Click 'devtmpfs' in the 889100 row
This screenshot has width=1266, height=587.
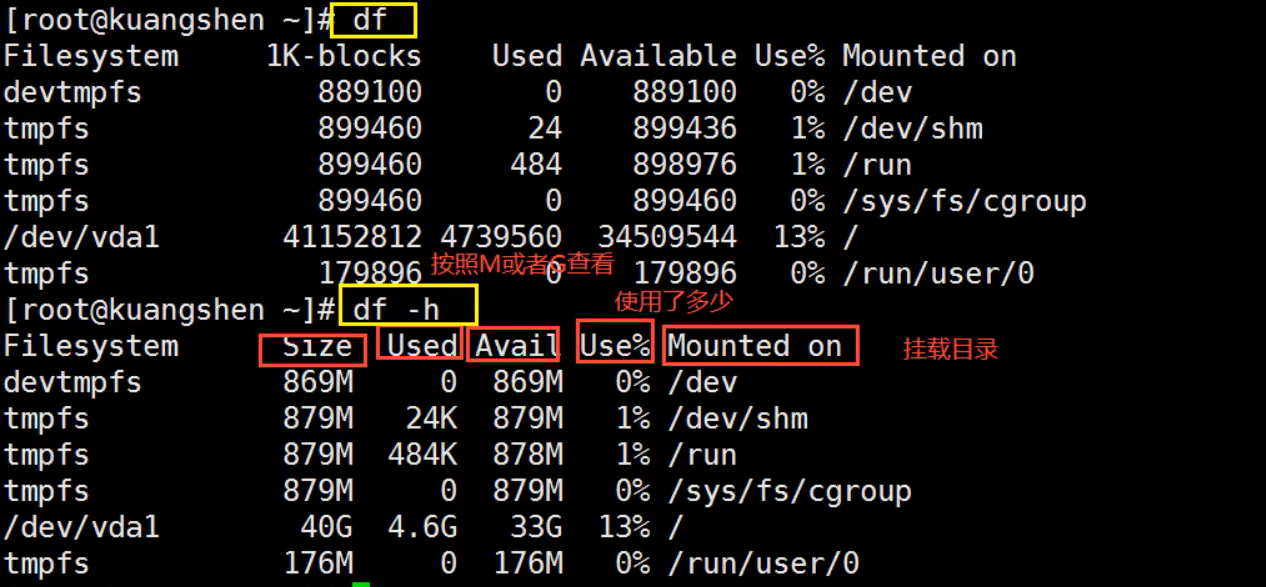(73, 92)
